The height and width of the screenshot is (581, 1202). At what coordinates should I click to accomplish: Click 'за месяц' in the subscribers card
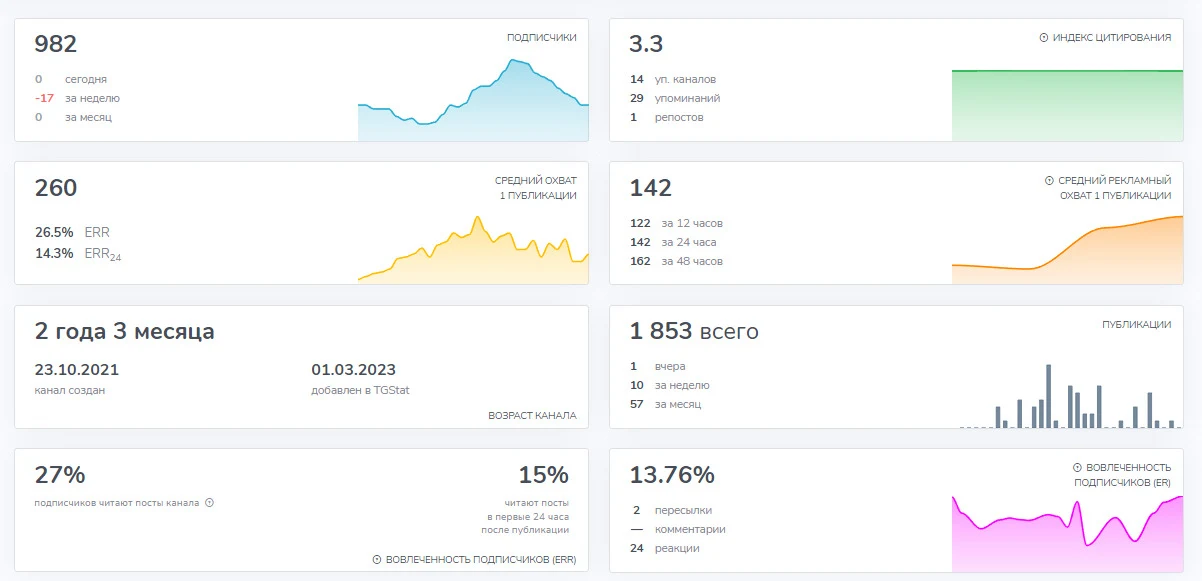click(88, 117)
